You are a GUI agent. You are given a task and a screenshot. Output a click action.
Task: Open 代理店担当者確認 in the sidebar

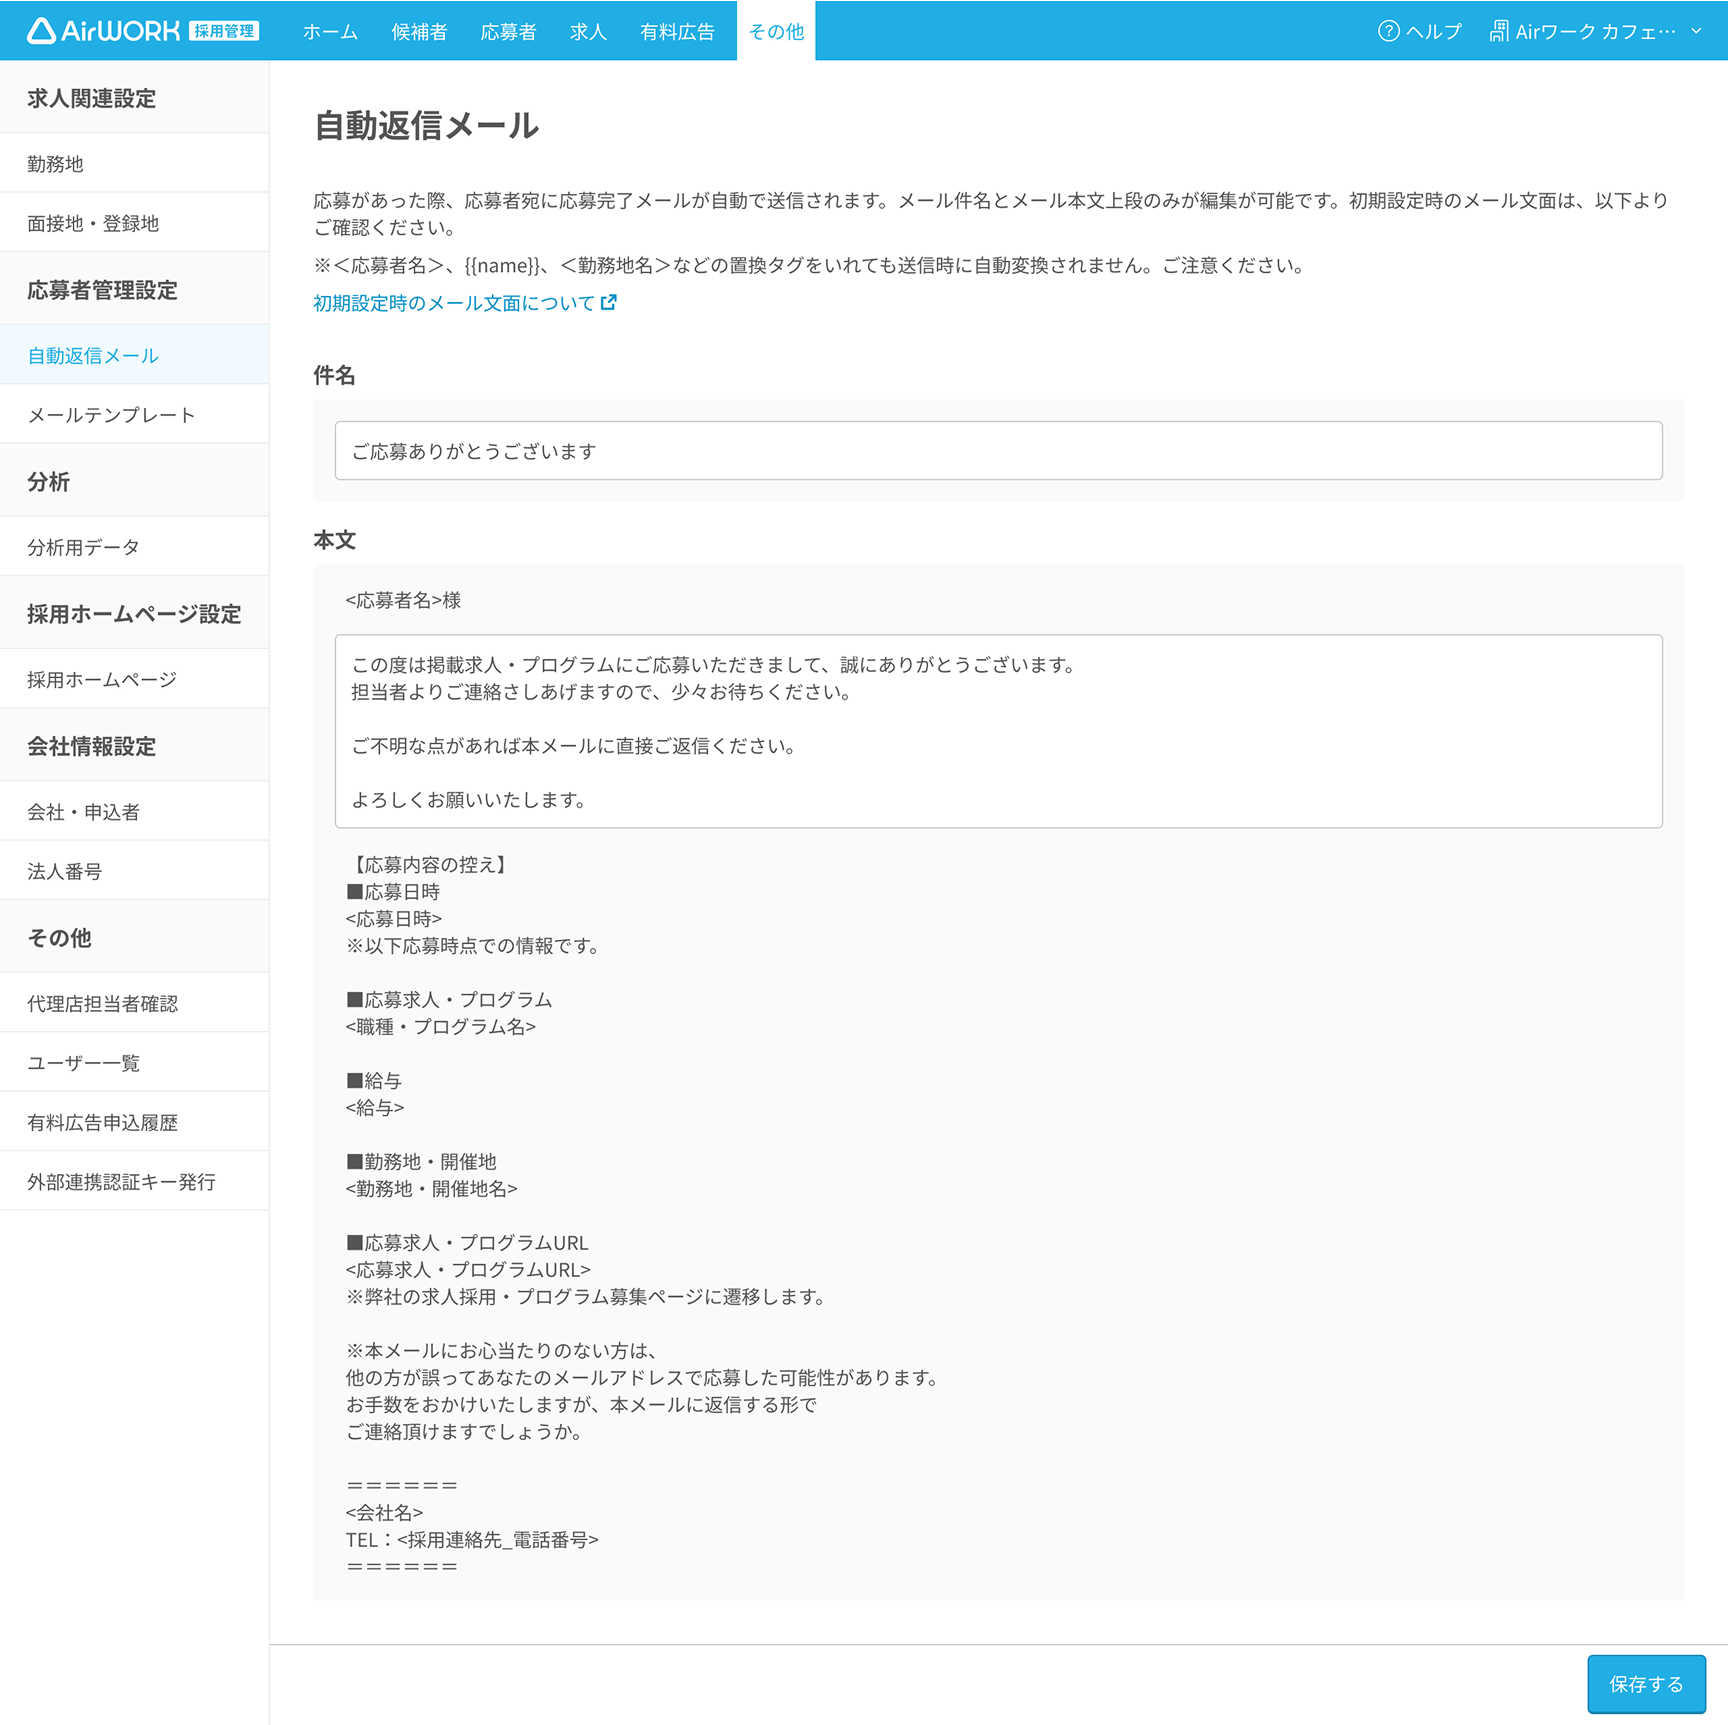(x=134, y=1003)
